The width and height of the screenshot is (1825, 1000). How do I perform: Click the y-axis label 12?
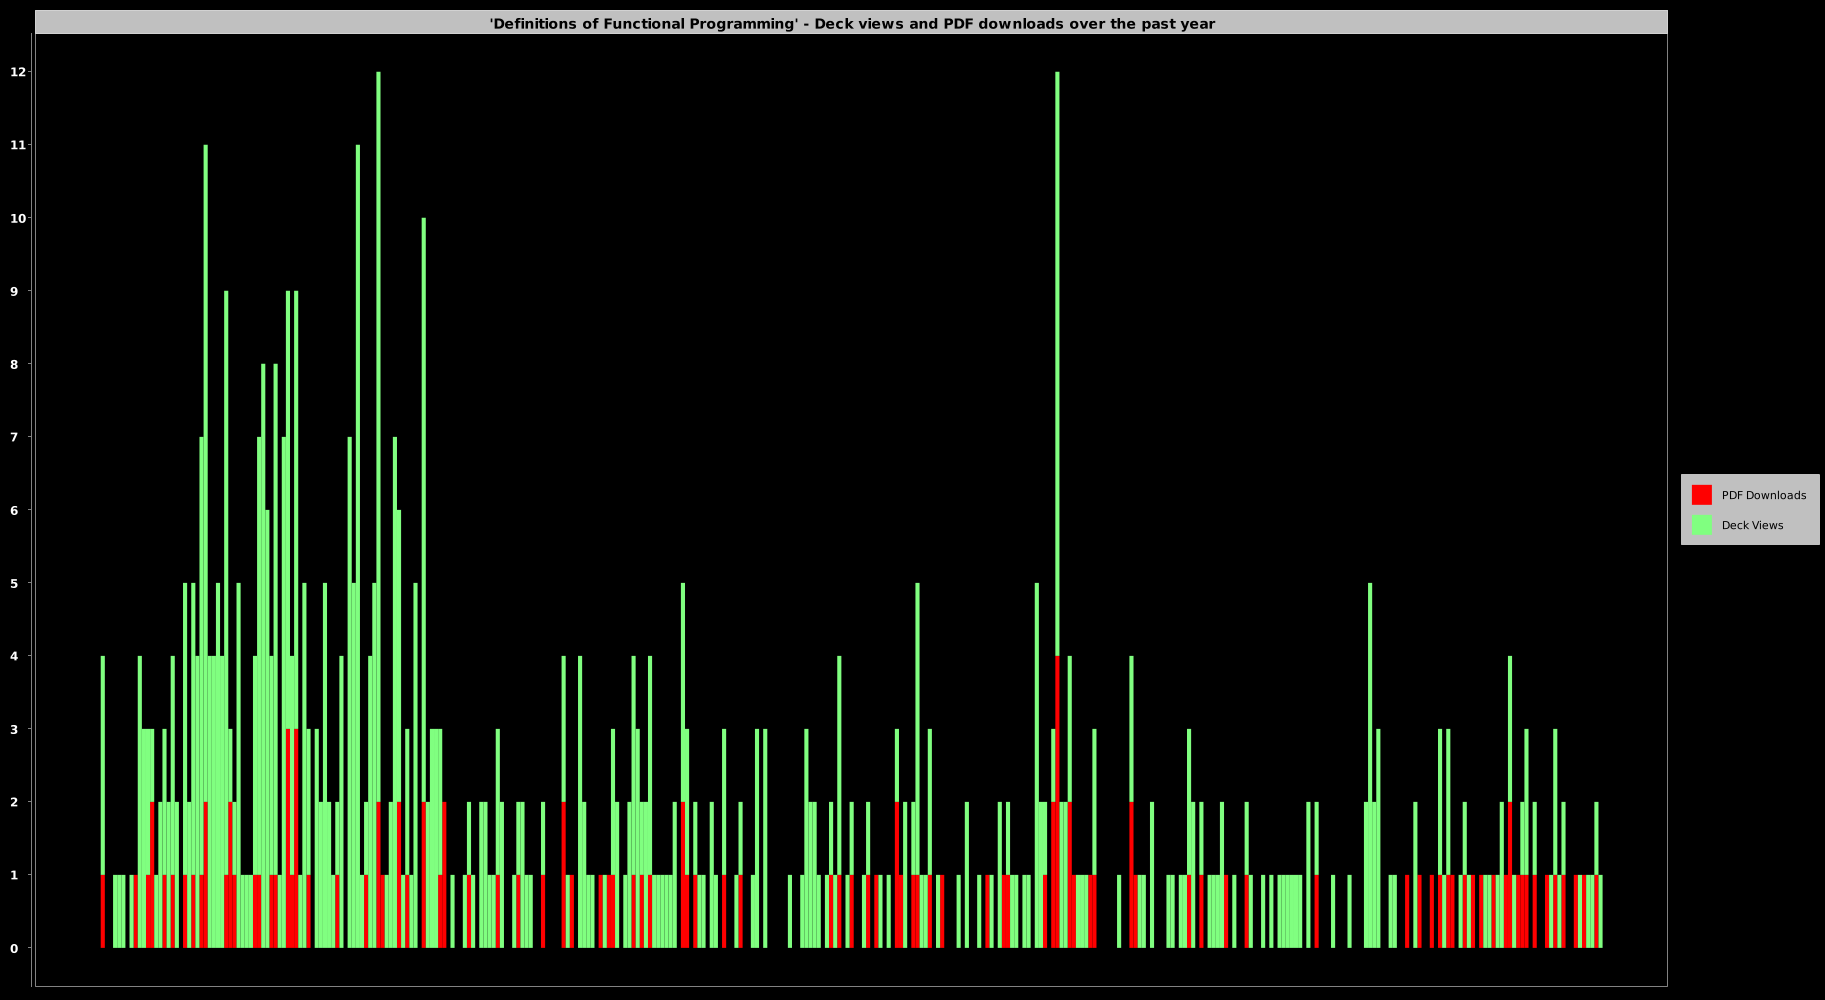coord(18,72)
